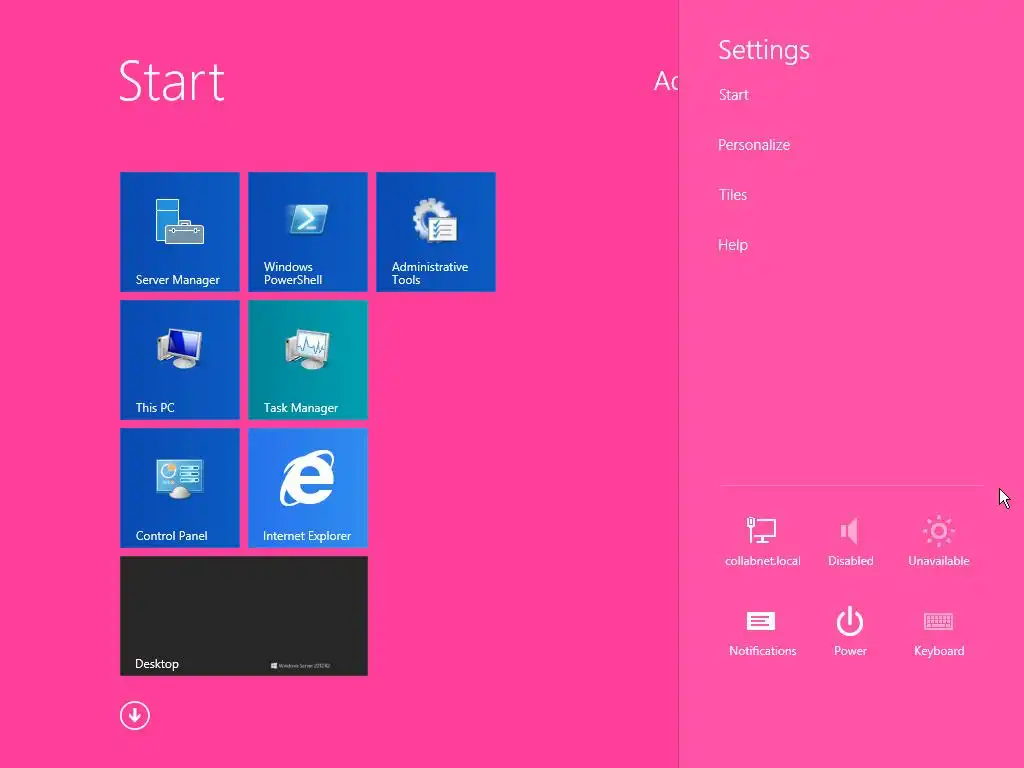
Task: Launch Windows PowerShell tile
Action: [308, 232]
